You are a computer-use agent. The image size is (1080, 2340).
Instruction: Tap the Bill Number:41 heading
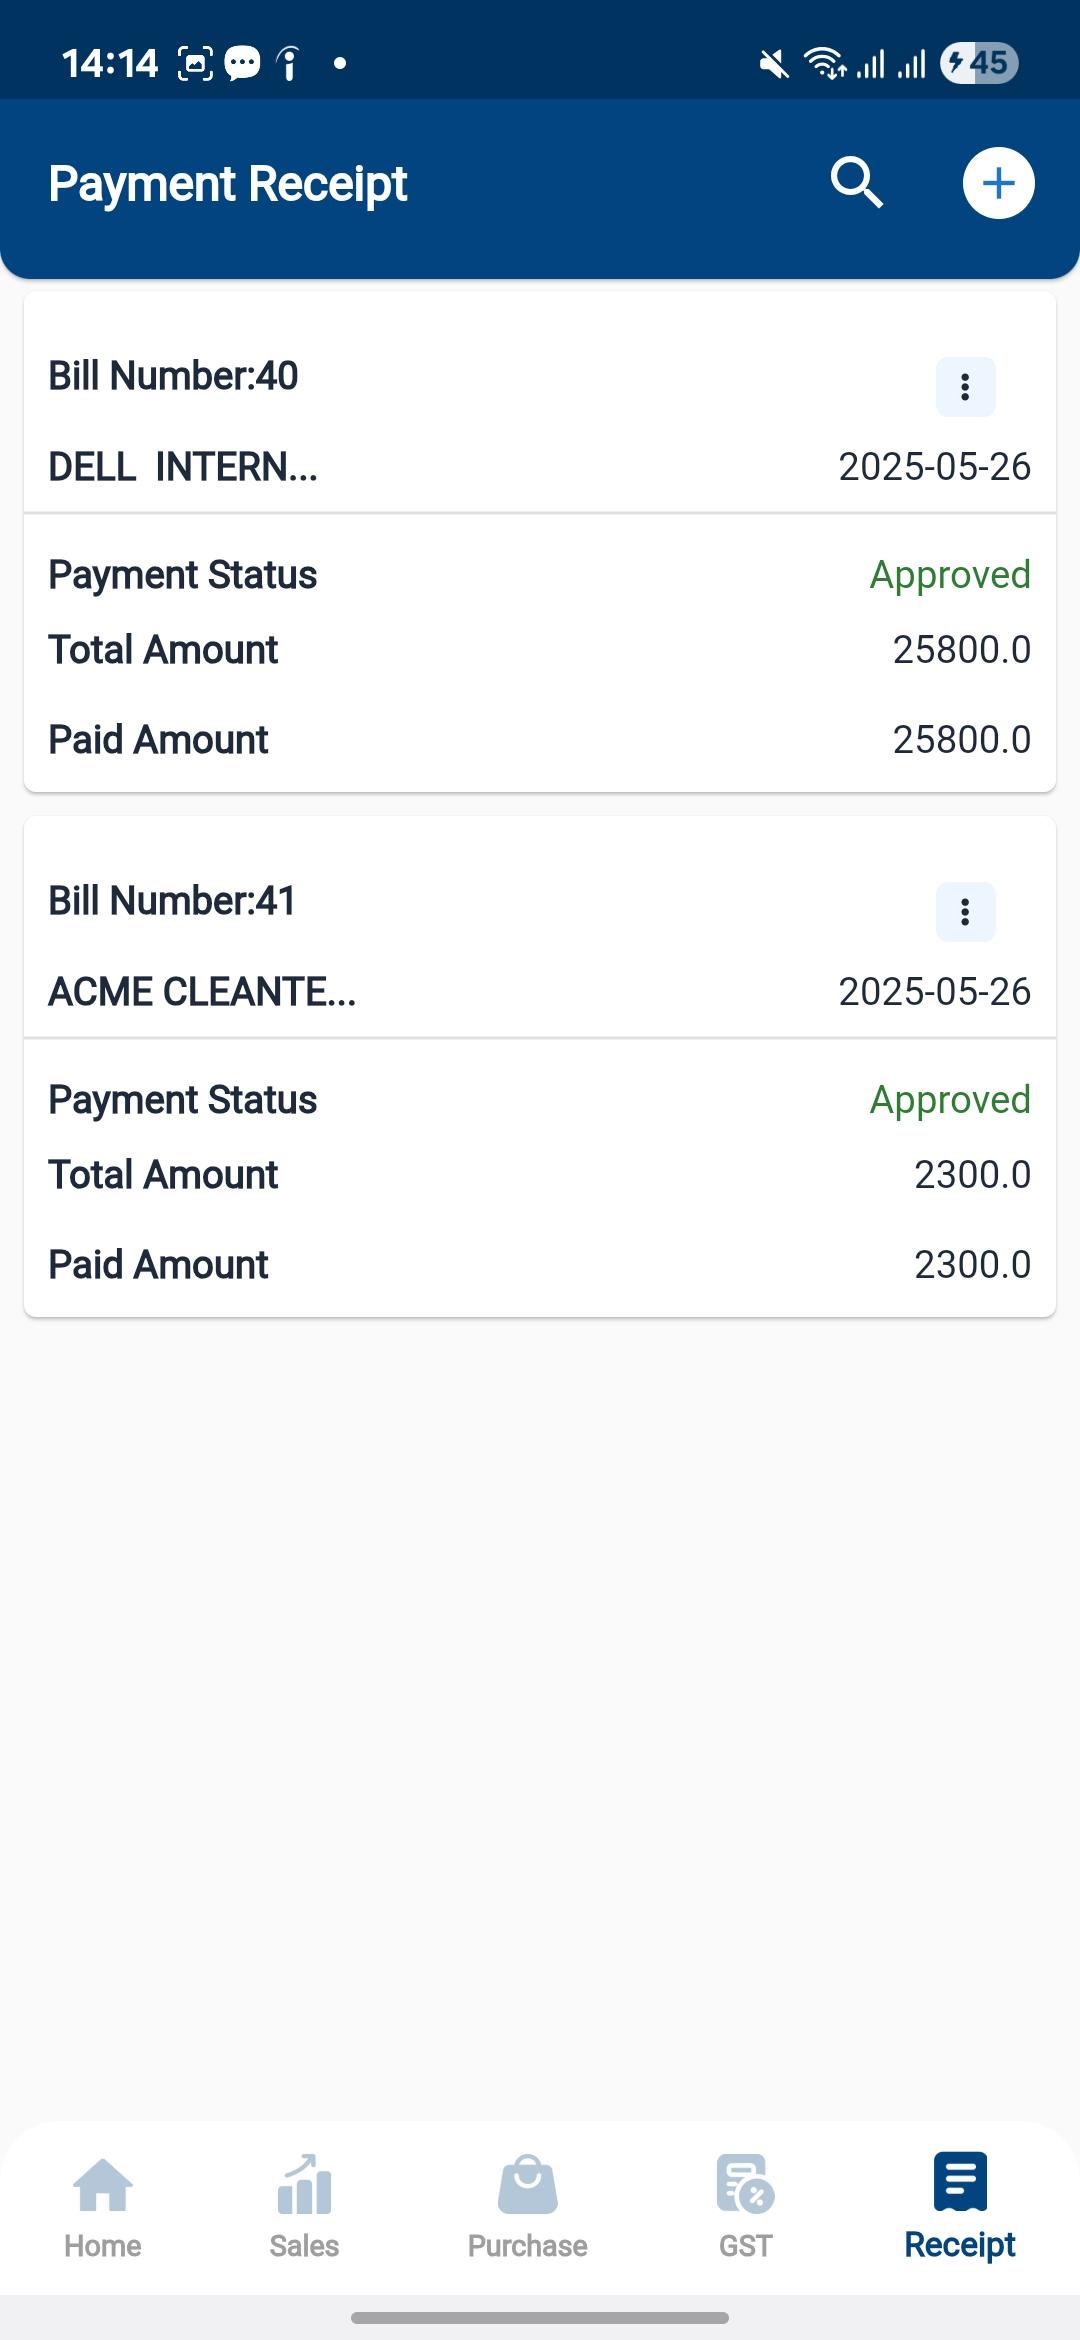pos(173,901)
